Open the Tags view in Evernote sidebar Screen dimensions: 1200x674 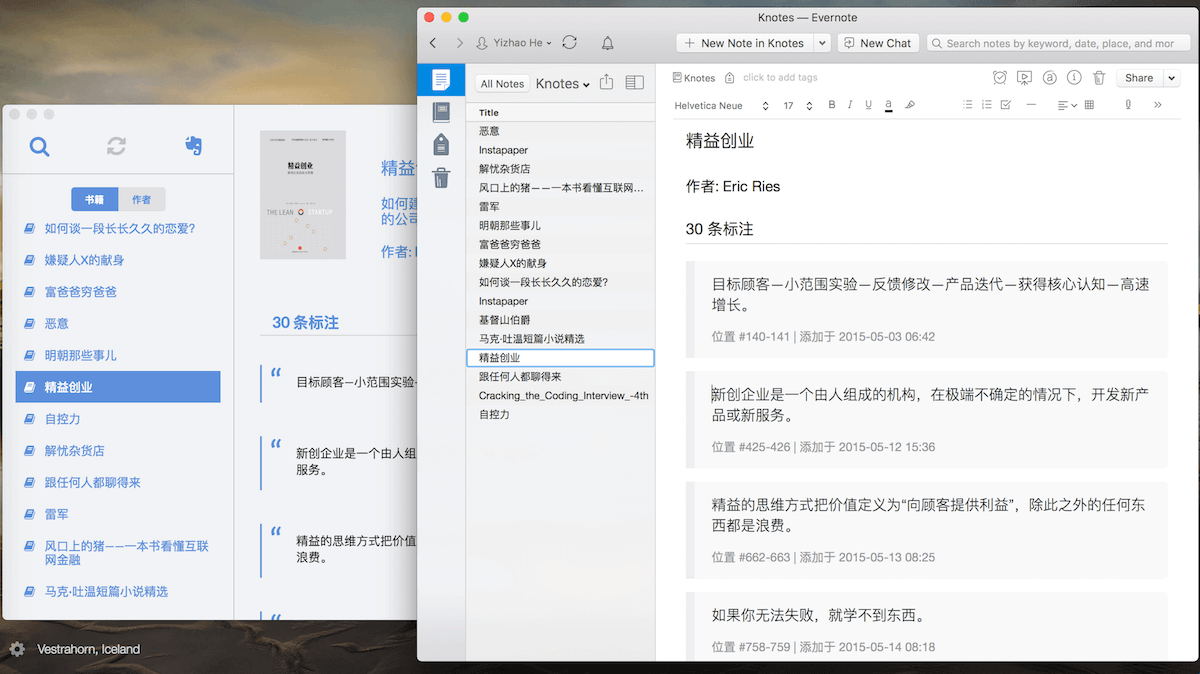pos(441,144)
